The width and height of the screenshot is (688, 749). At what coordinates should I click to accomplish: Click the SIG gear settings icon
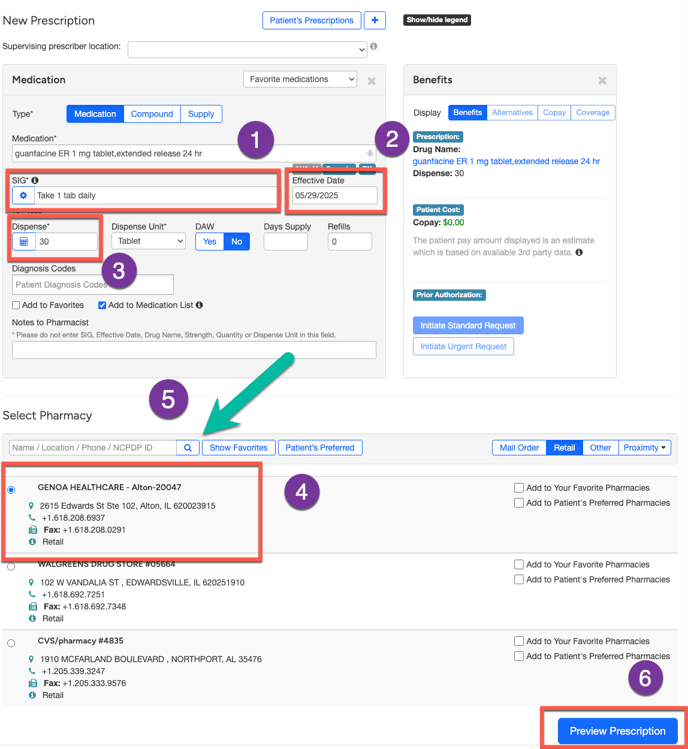[24, 196]
